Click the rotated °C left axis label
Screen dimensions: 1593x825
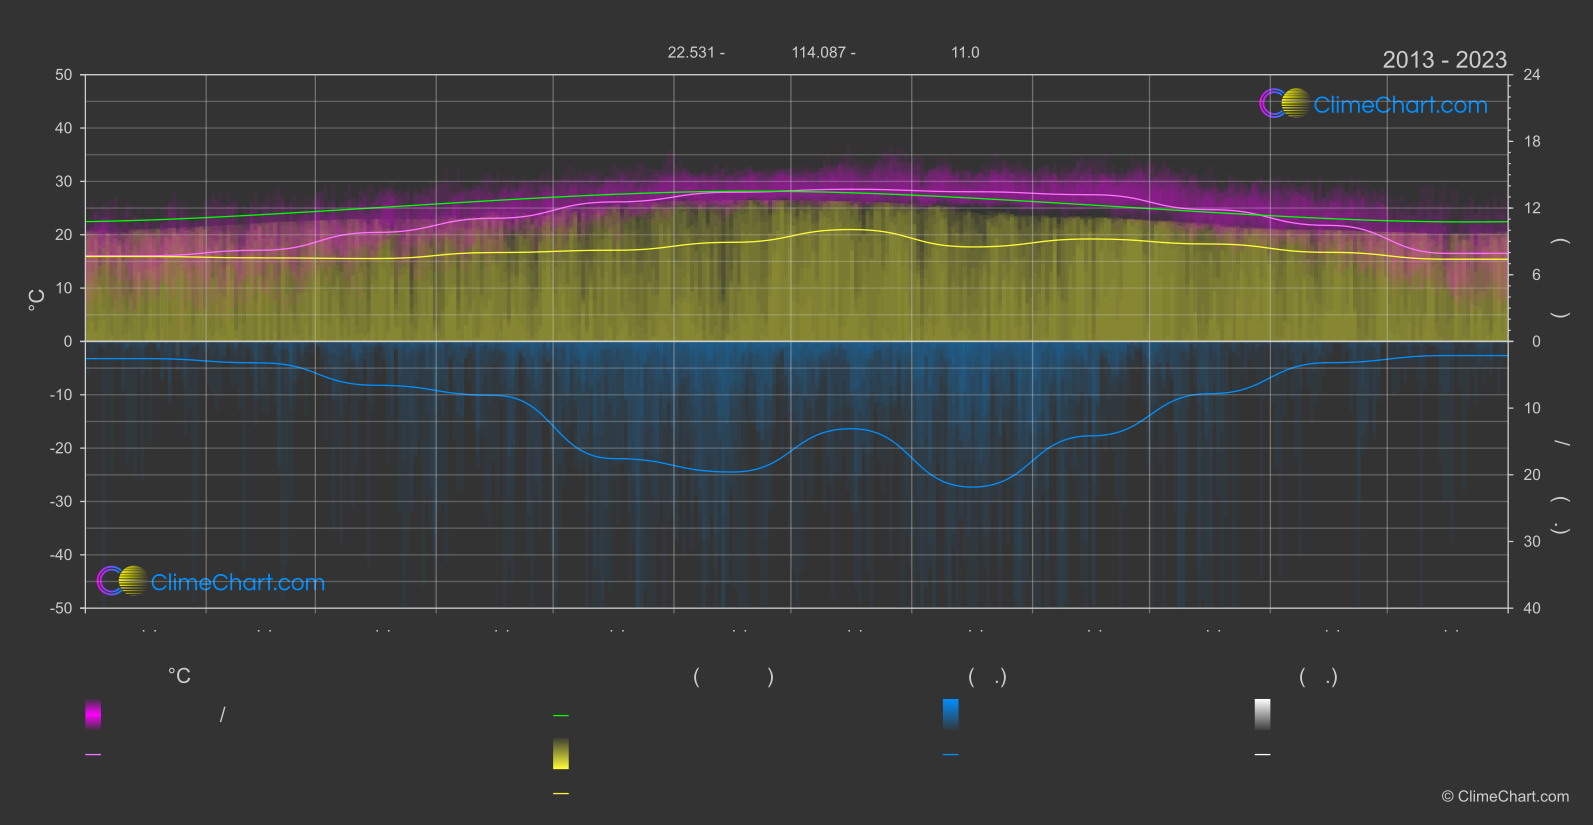point(37,300)
